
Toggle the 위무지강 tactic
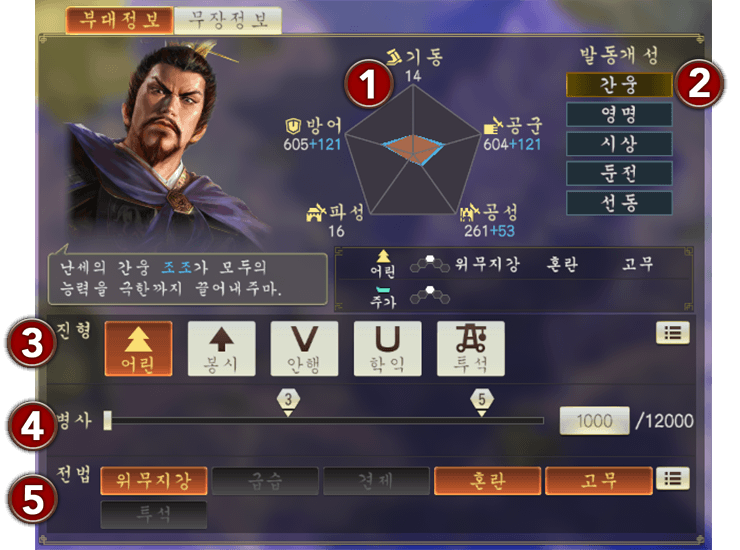click(154, 481)
